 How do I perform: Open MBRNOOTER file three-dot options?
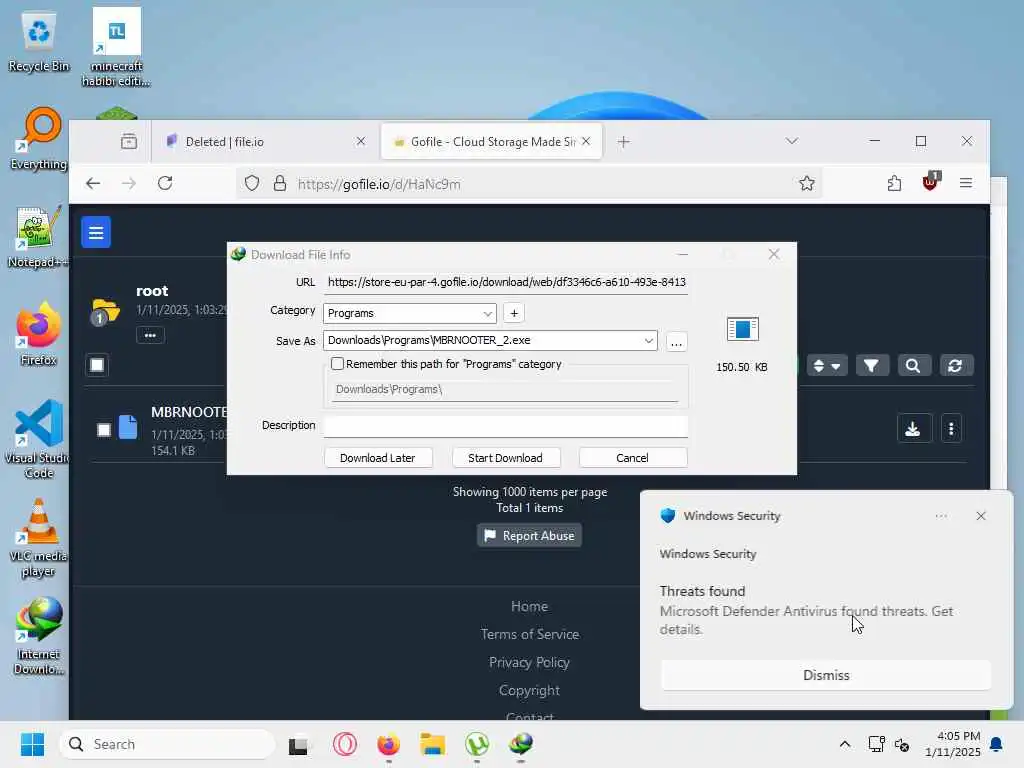pyautogui.click(x=951, y=428)
